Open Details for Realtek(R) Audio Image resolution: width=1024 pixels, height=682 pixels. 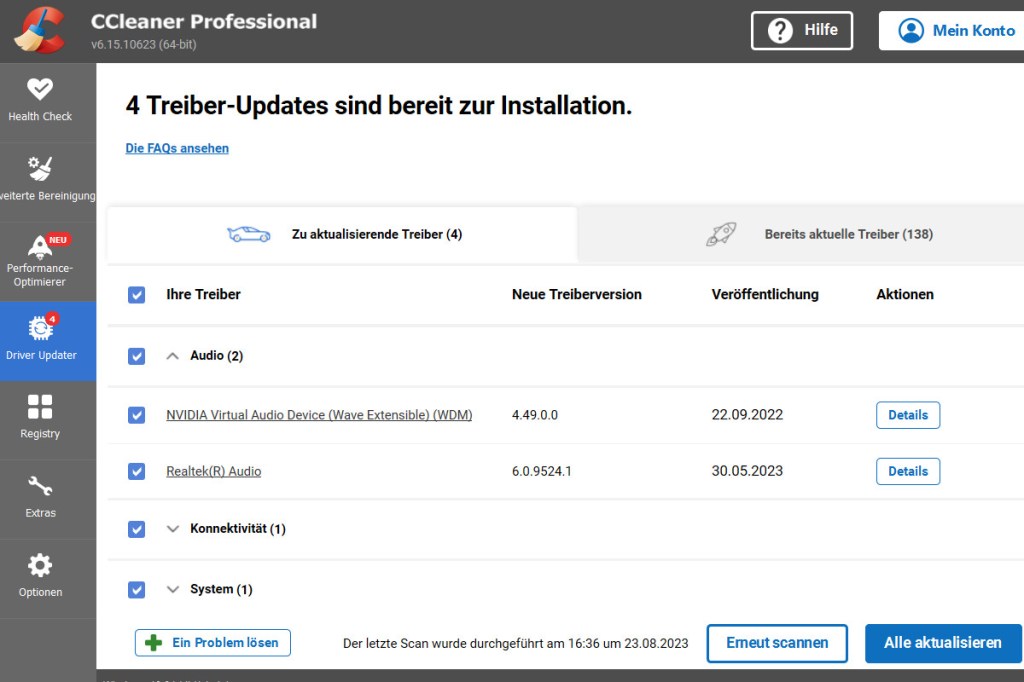(908, 471)
